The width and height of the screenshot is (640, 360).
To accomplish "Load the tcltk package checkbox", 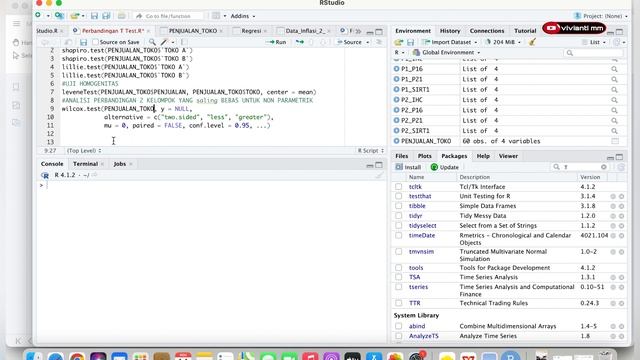I will 398,187.
